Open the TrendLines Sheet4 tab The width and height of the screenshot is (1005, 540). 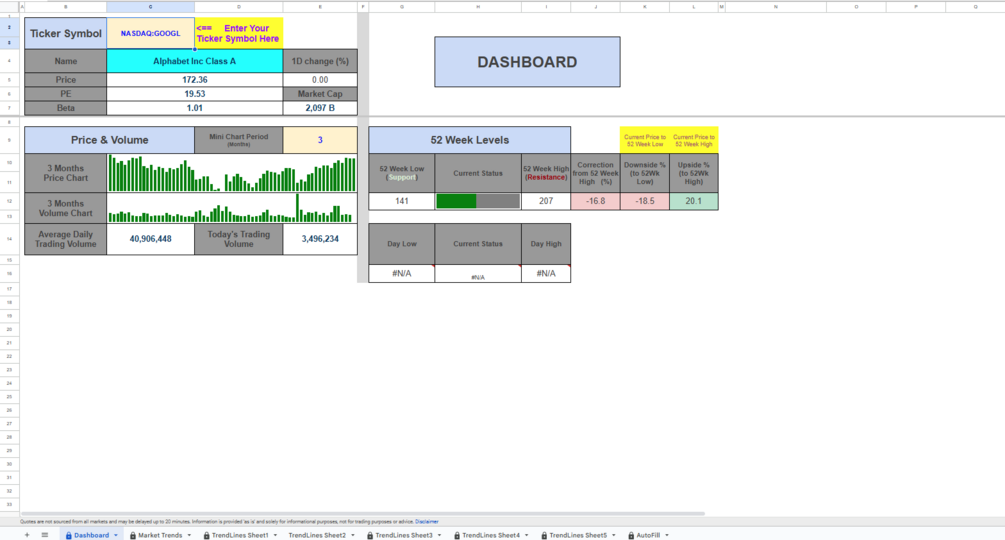490,535
